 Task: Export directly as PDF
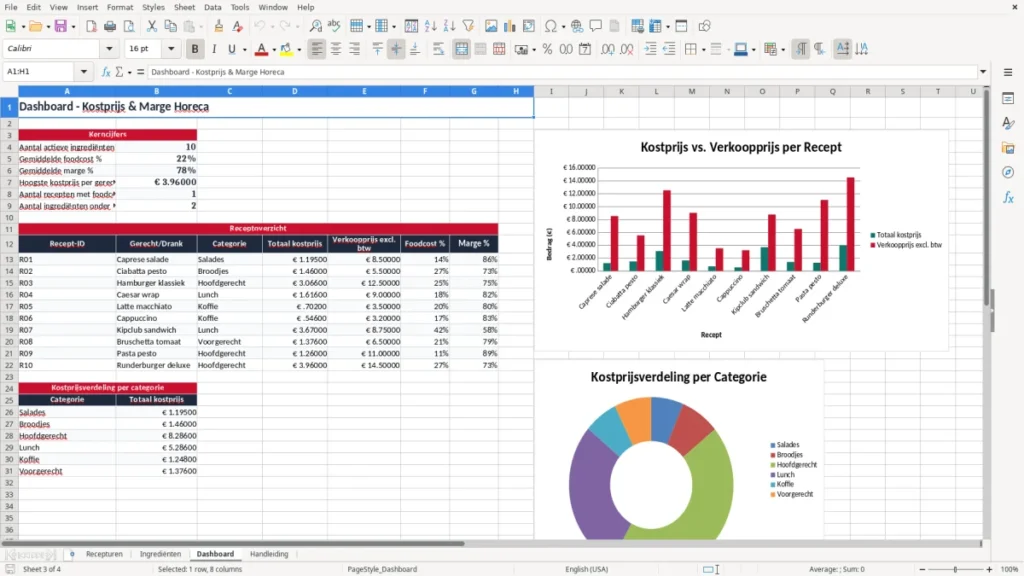tap(91, 26)
